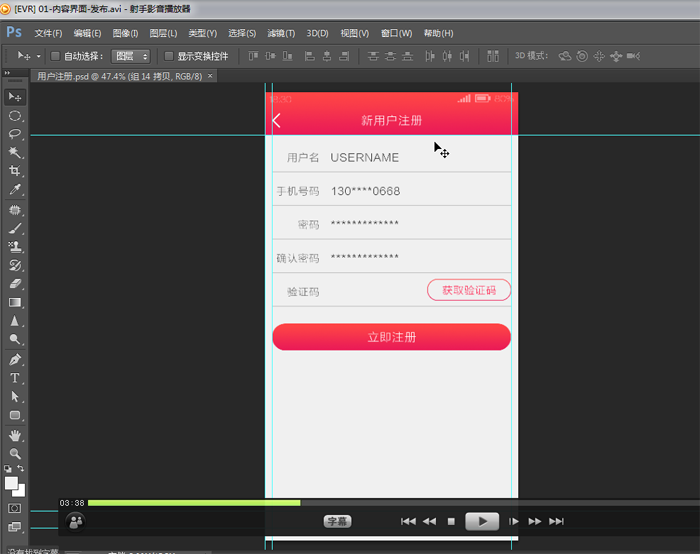The height and width of the screenshot is (554, 700).
Task: Click the back arrow in mockup header
Action: click(x=276, y=121)
